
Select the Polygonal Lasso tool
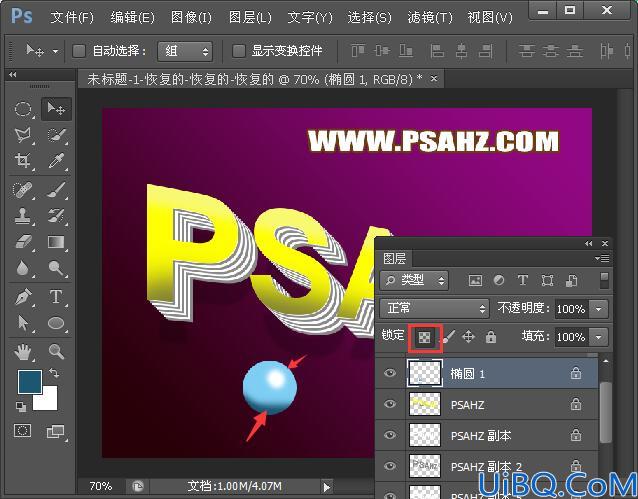[x=23, y=135]
